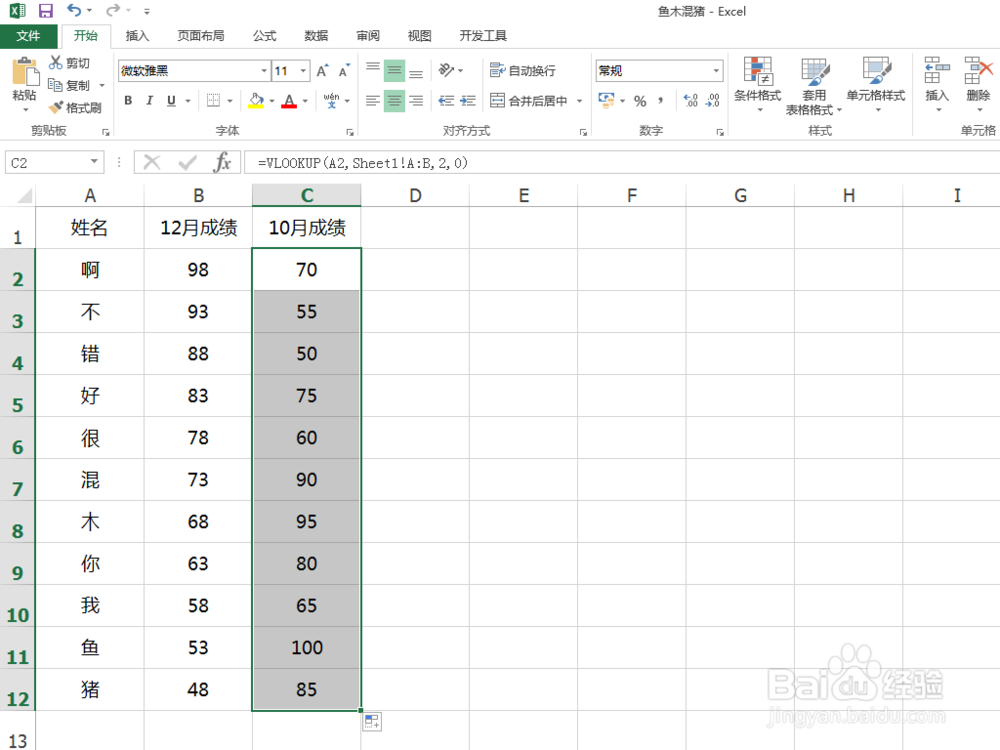The width and height of the screenshot is (1000, 750).
Task: Toggle middle align button
Action: (x=394, y=70)
